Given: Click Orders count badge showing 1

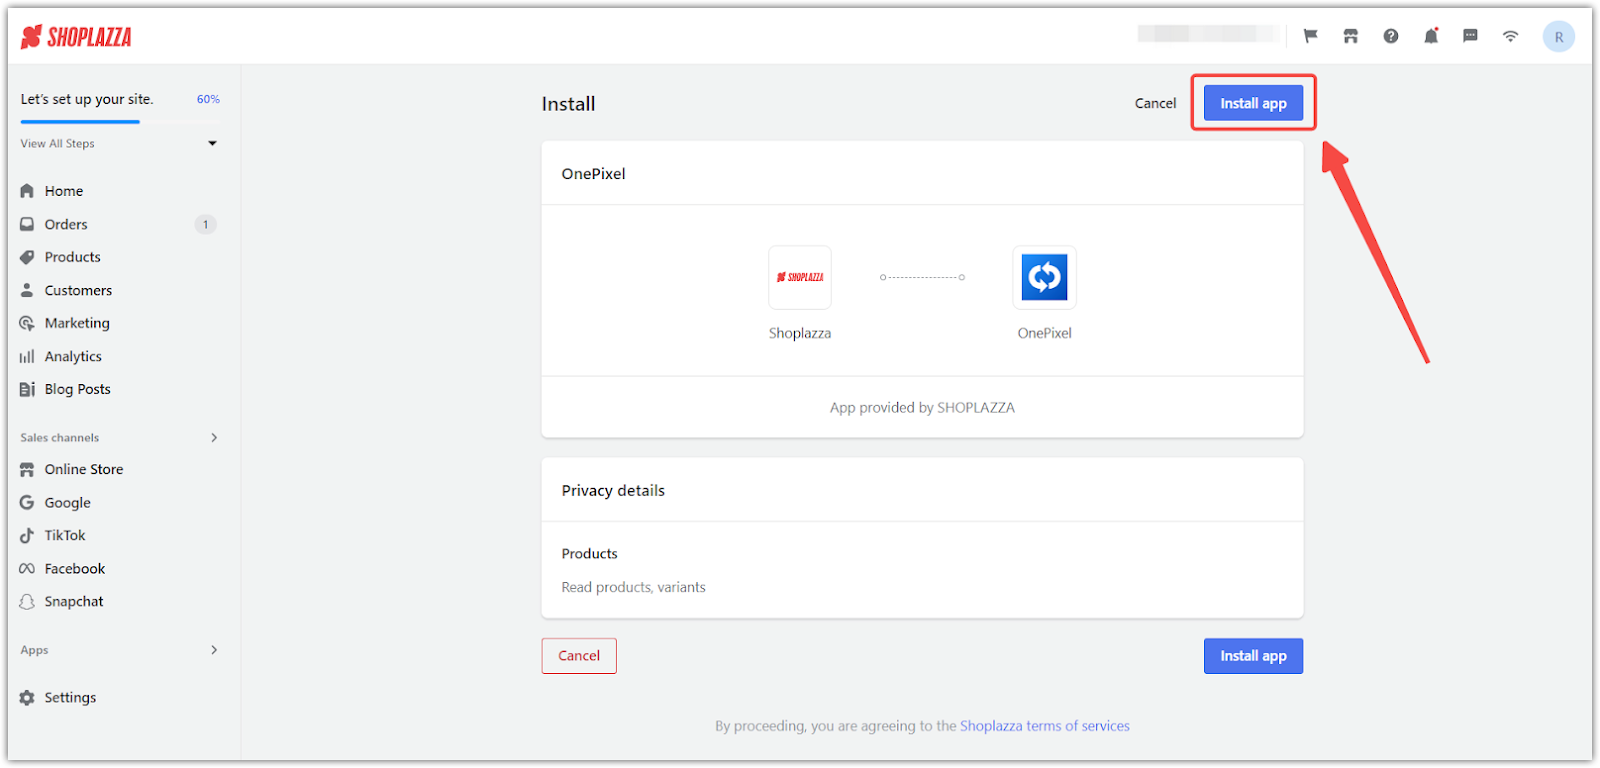Looking at the screenshot, I should coord(205,224).
